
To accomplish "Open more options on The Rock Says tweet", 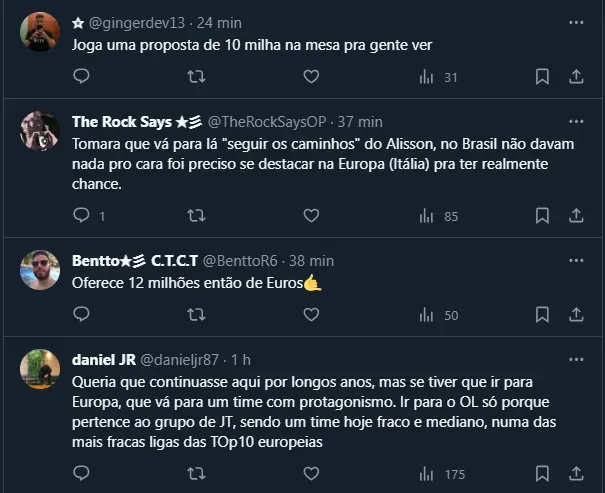I will click(x=576, y=122).
